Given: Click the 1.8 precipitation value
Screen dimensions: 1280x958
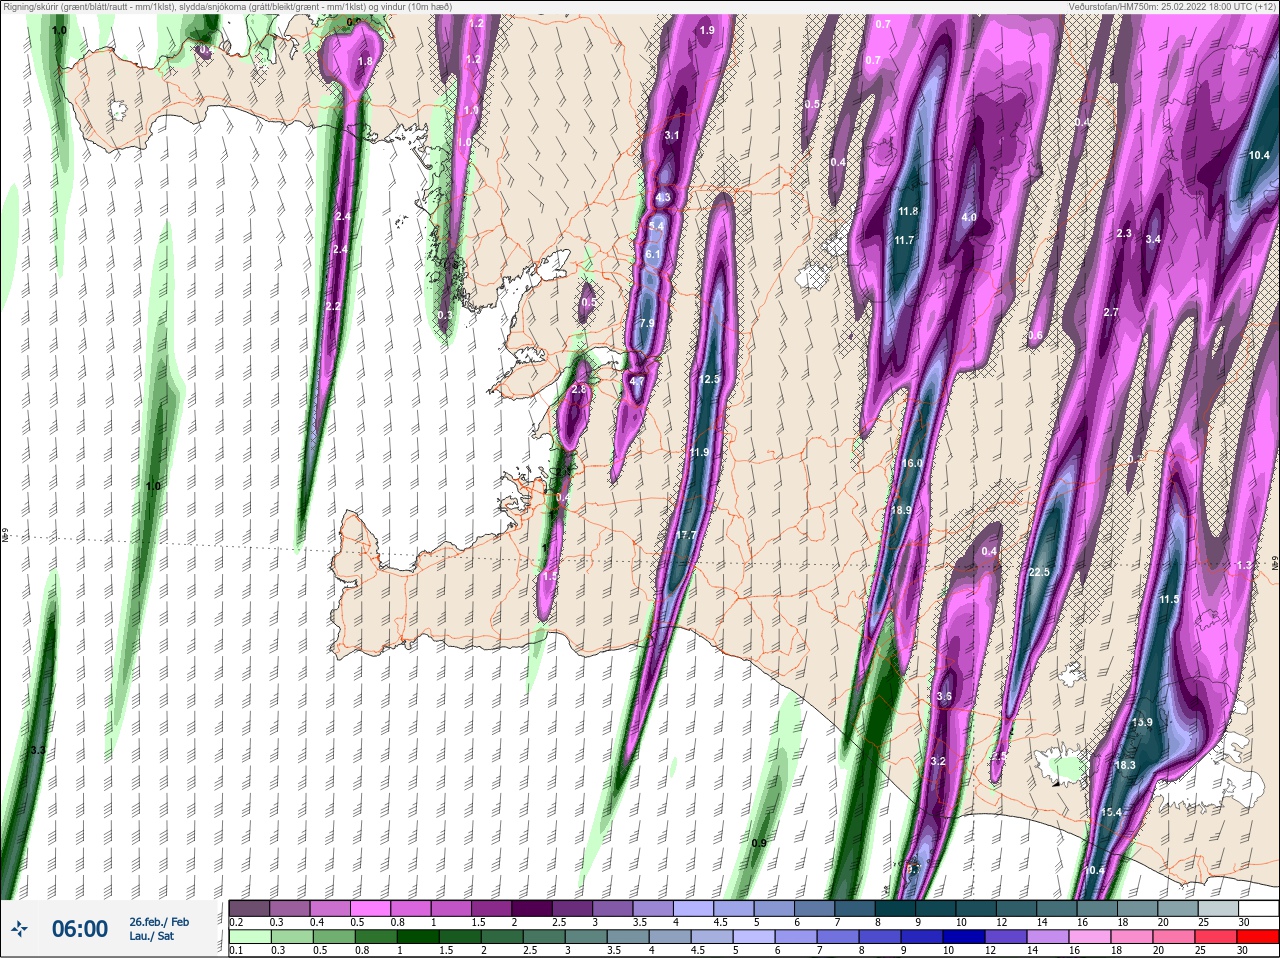Looking at the screenshot, I should (365, 61).
